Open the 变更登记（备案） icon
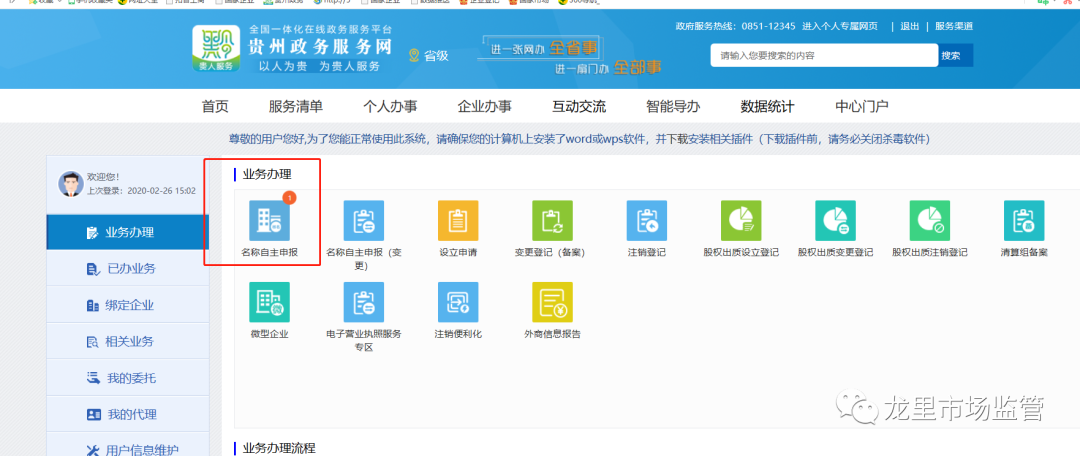1080x456 pixels. (x=552, y=221)
